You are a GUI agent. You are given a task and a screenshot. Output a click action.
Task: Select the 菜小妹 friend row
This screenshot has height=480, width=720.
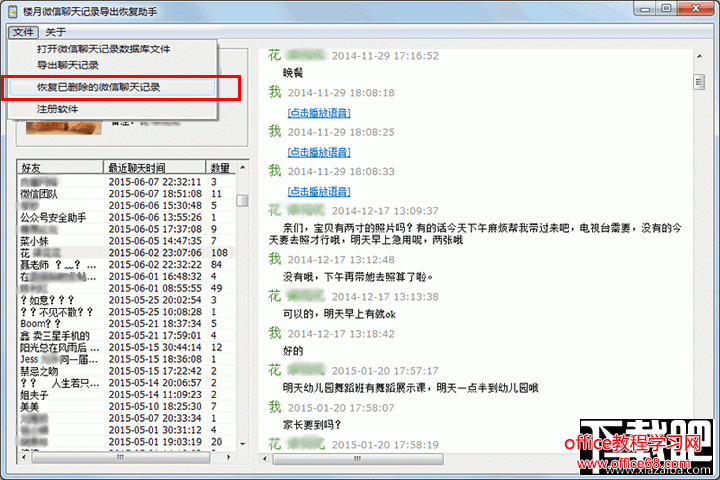[127, 241]
